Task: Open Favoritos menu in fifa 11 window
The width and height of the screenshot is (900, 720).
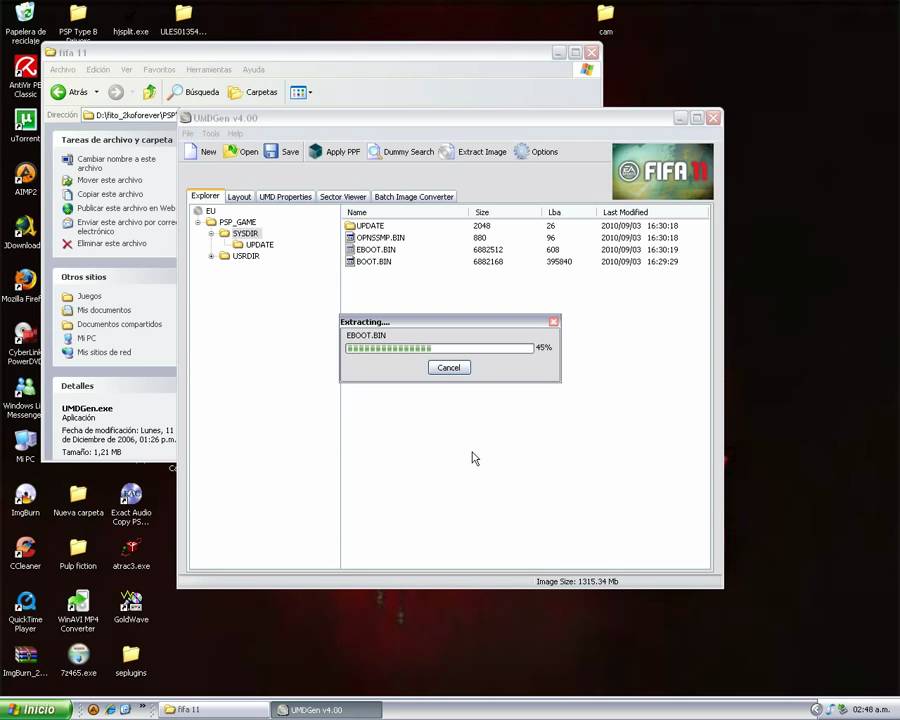Action: [159, 69]
